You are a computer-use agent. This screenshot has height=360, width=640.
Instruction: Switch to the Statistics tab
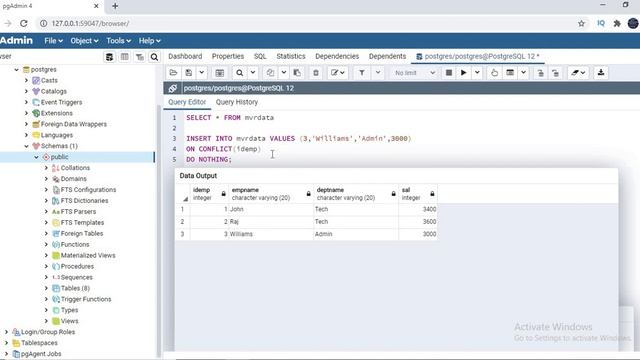pyautogui.click(x=291, y=56)
